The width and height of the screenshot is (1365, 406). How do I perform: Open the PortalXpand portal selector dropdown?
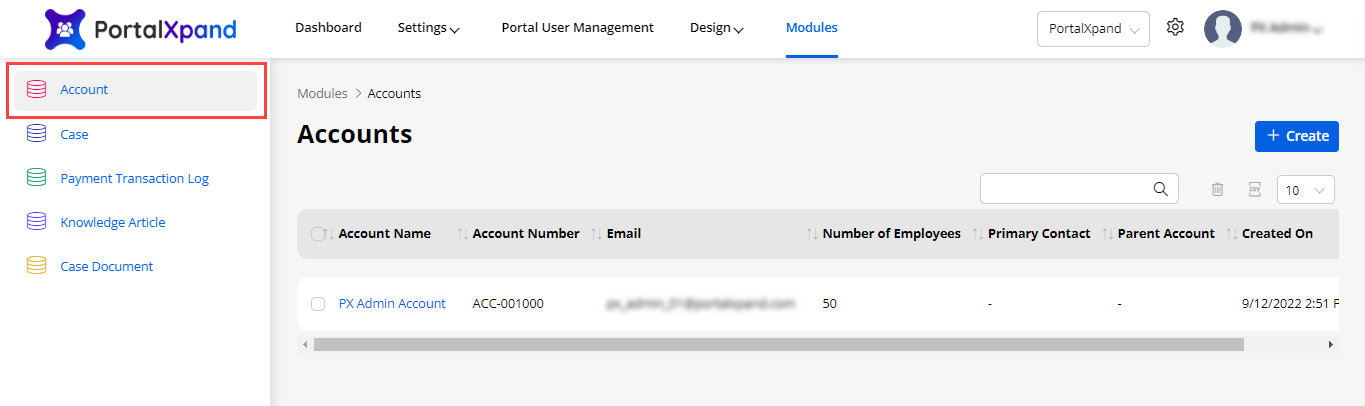tap(1093, 29)
